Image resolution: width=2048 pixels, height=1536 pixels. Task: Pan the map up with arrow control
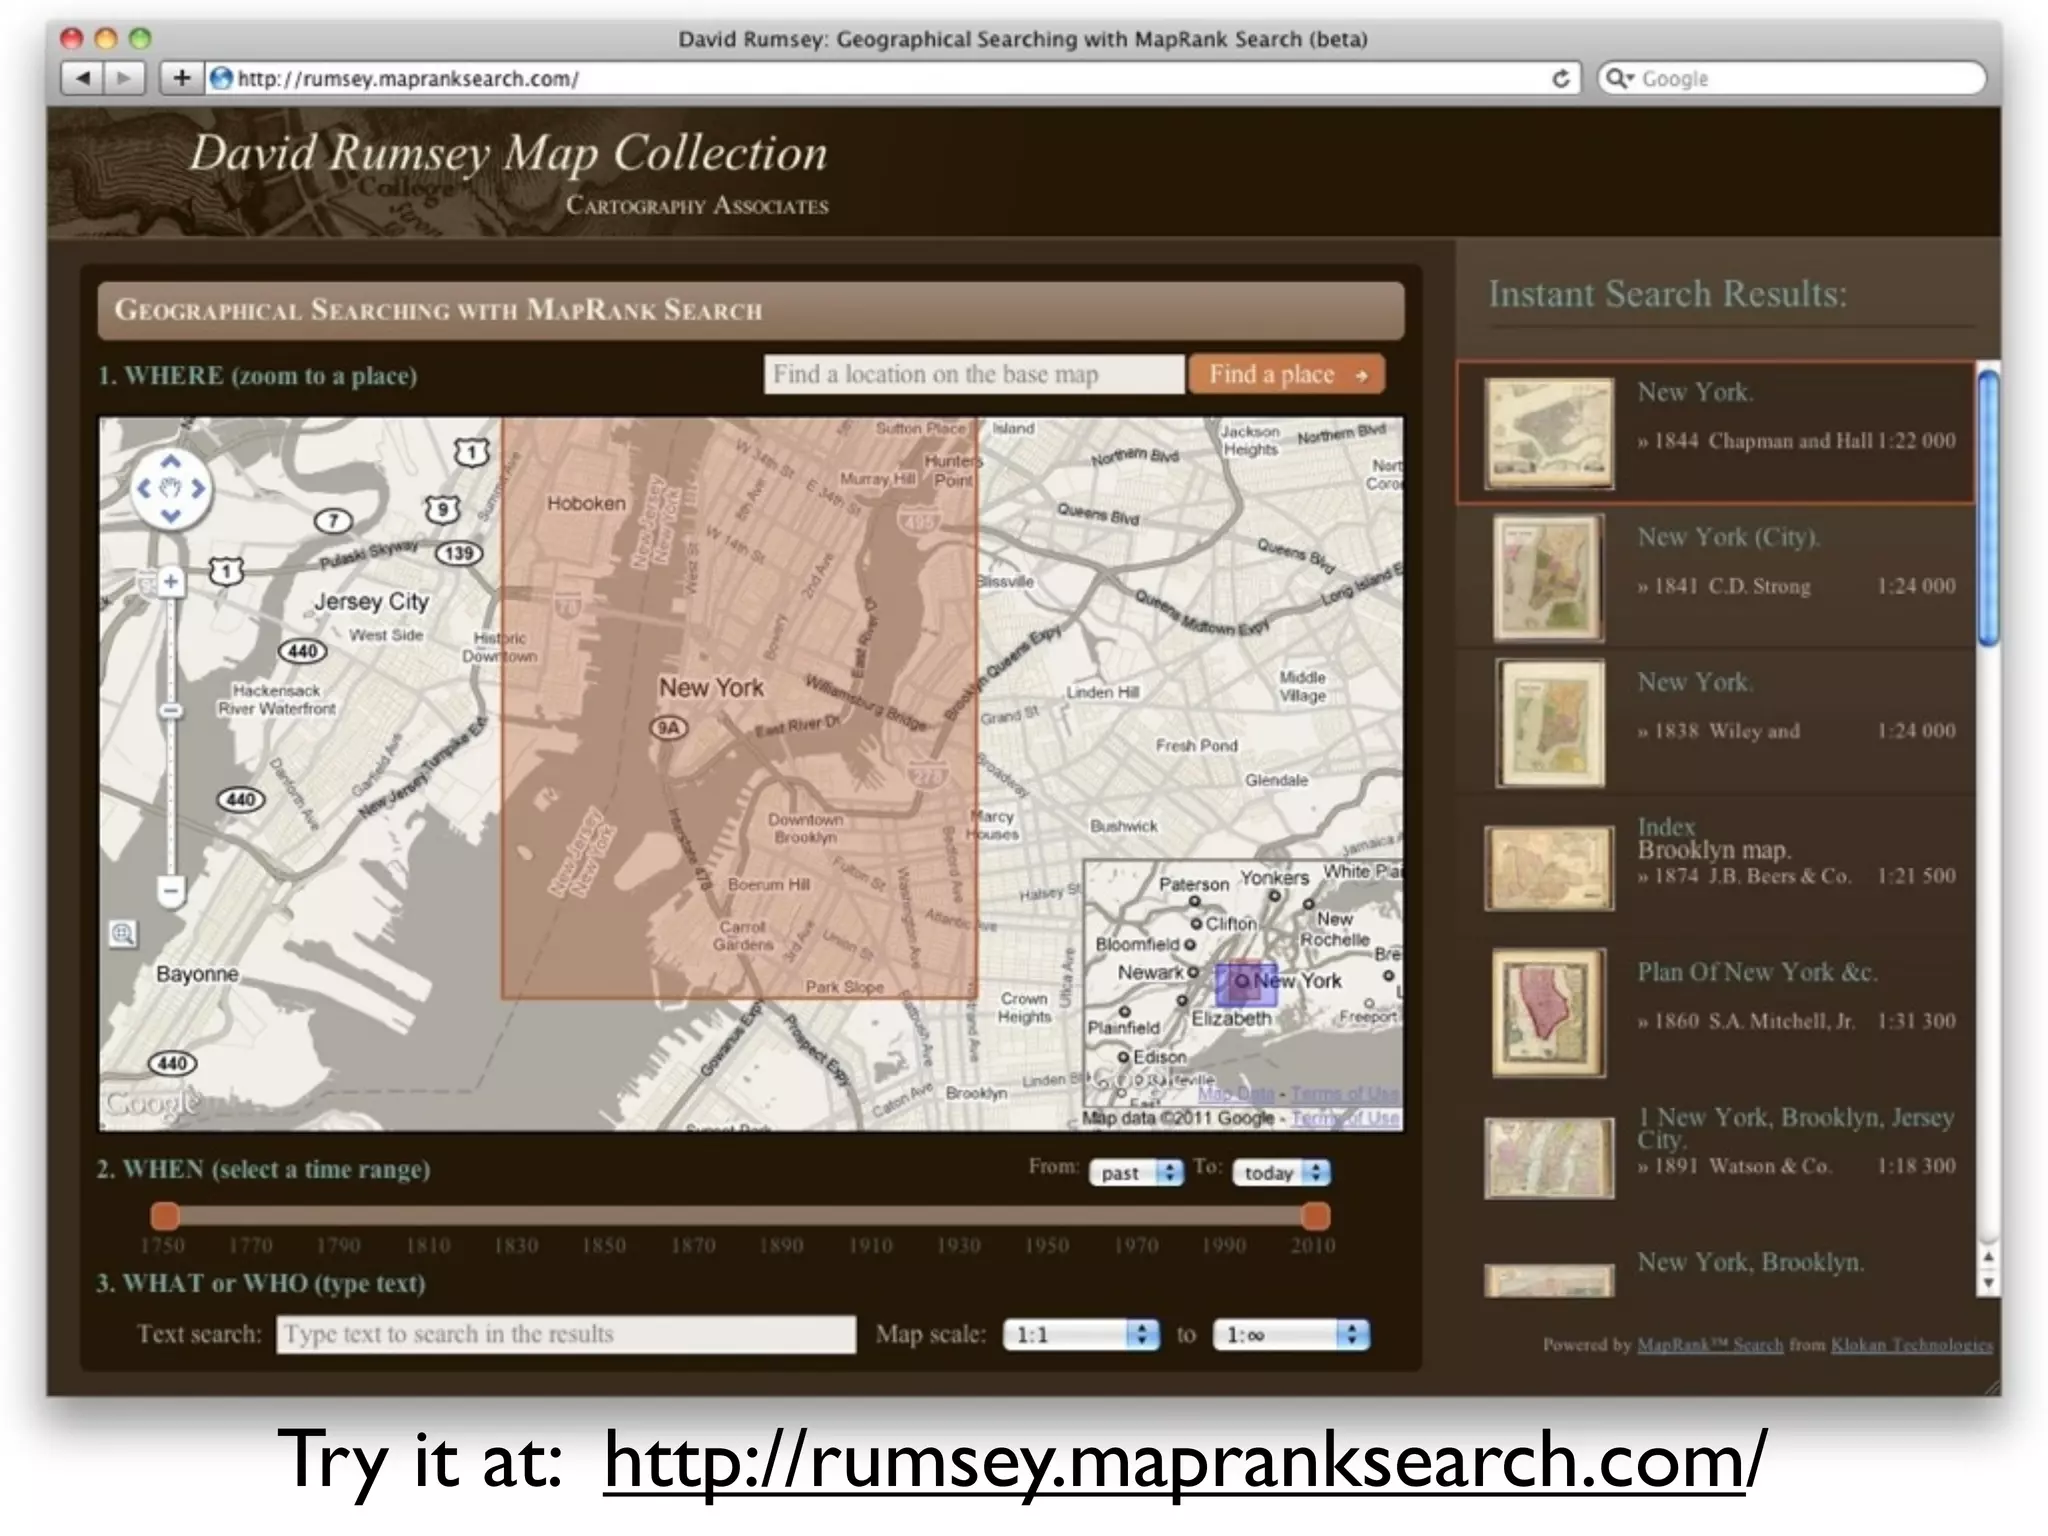(x=171, y=461)
